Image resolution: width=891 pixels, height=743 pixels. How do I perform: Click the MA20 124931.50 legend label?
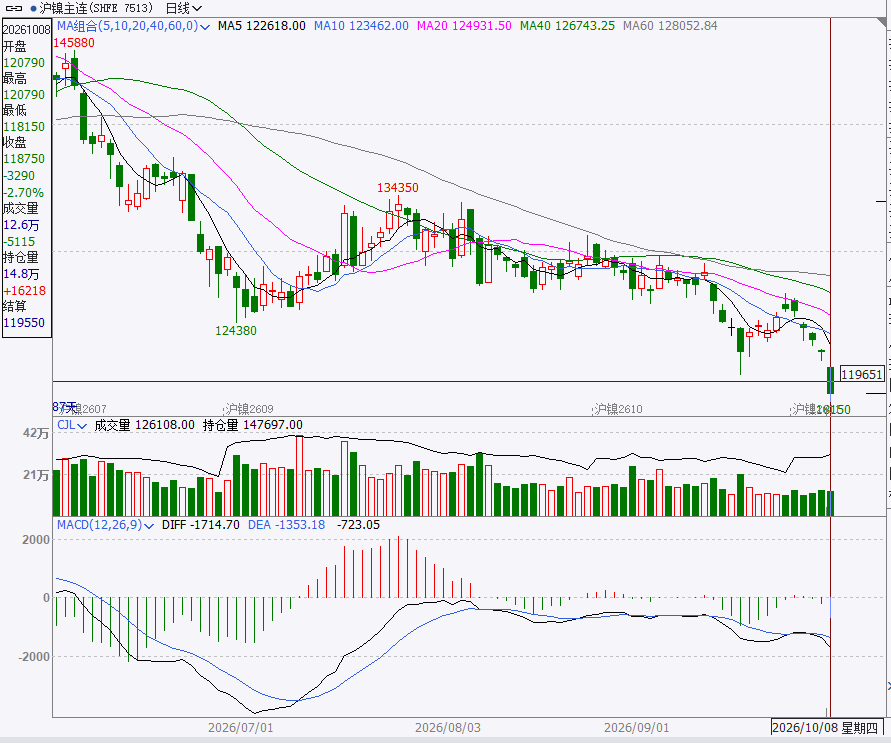(464, 26)
